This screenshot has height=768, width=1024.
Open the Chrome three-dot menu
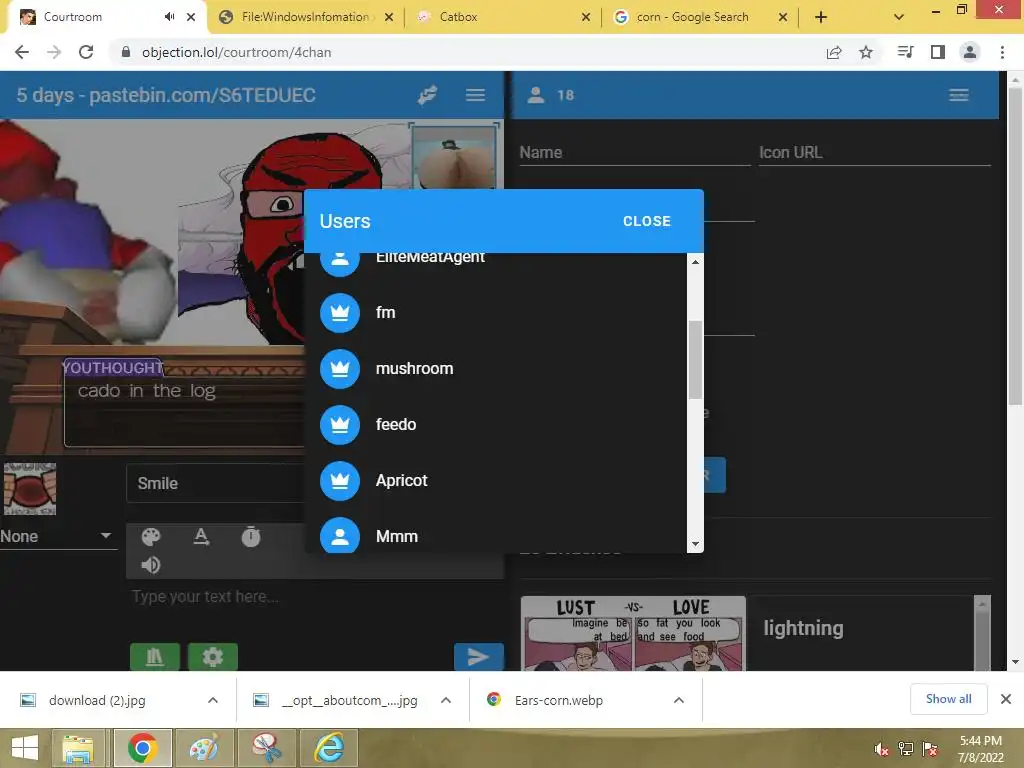click(x=1002, y=52)
